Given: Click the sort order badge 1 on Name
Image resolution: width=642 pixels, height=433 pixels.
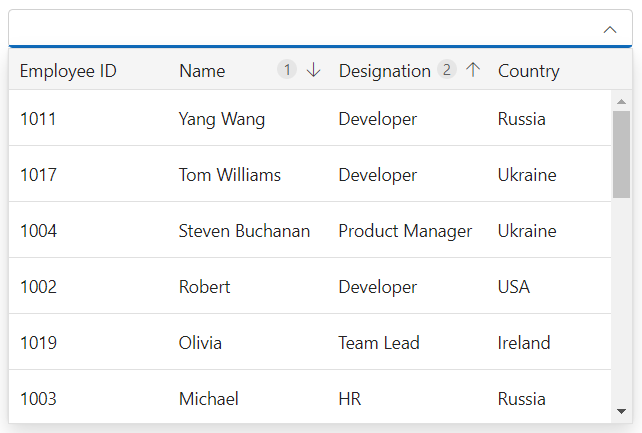Looking at the screenshot, I should [x=287, y=70].
